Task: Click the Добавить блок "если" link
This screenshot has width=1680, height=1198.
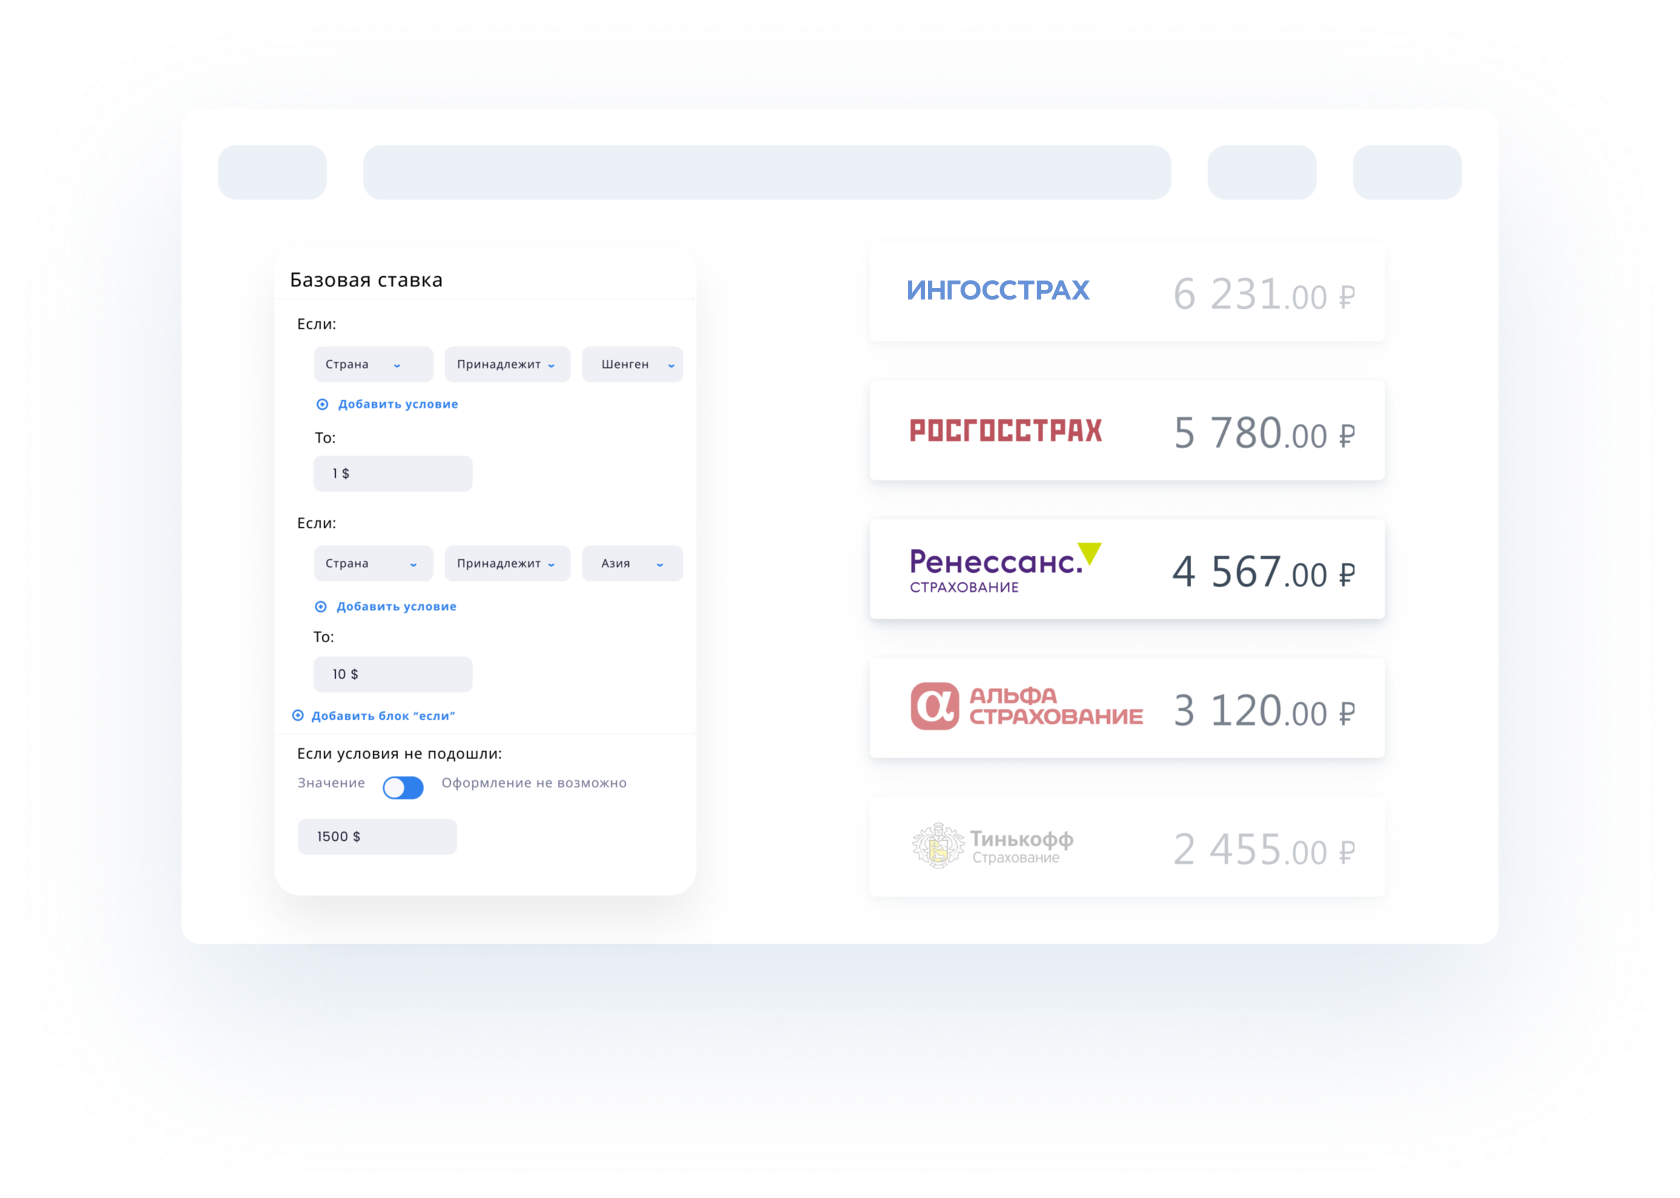Action: coord(383,716)
